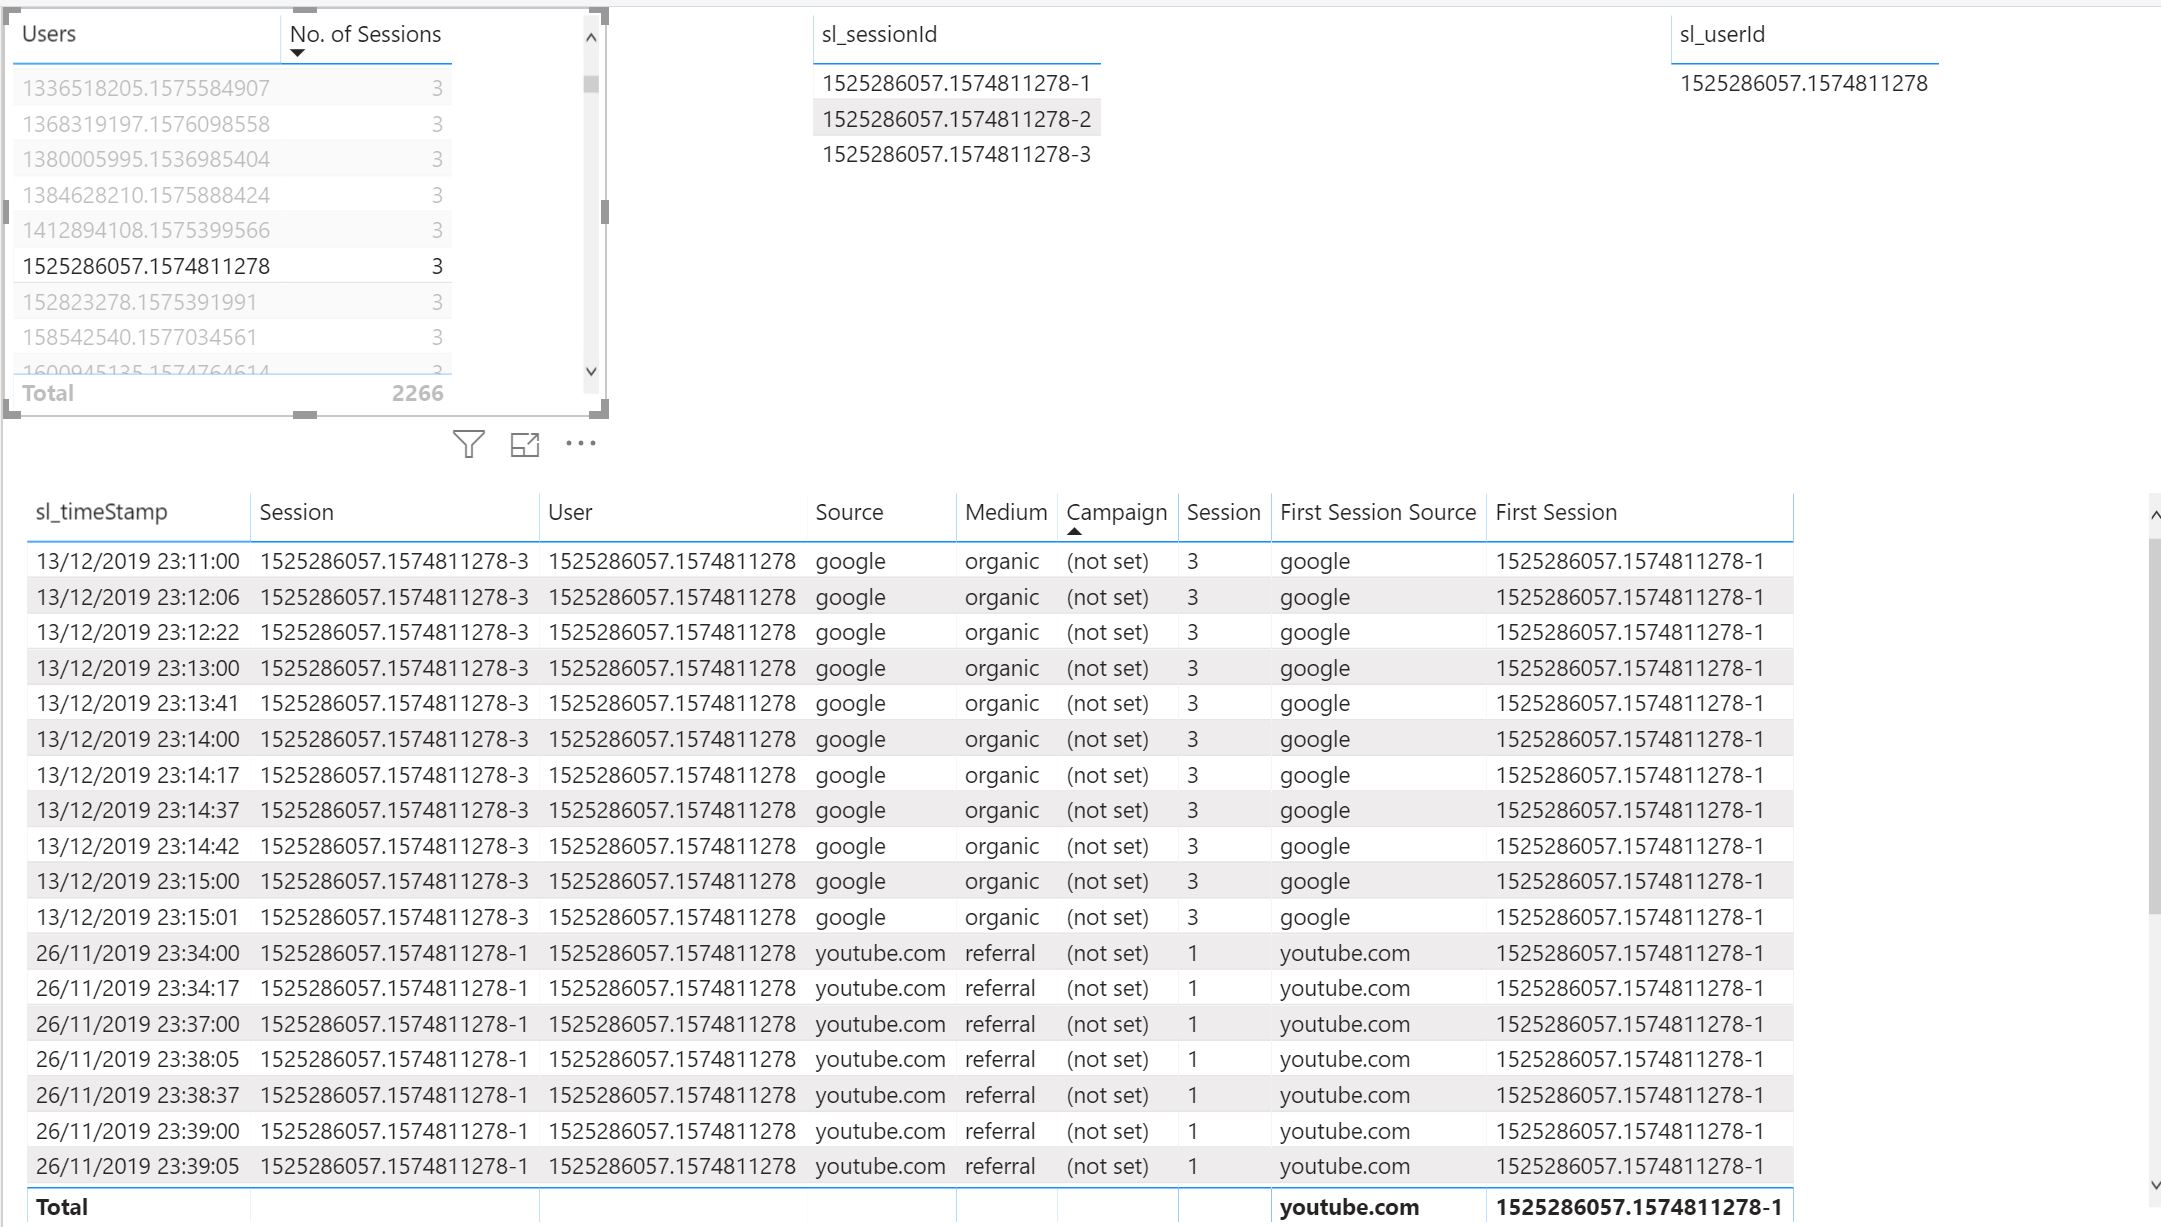
Task: Click the Focus mode icon
Action: pyautogui.click(x=525, y=445)
